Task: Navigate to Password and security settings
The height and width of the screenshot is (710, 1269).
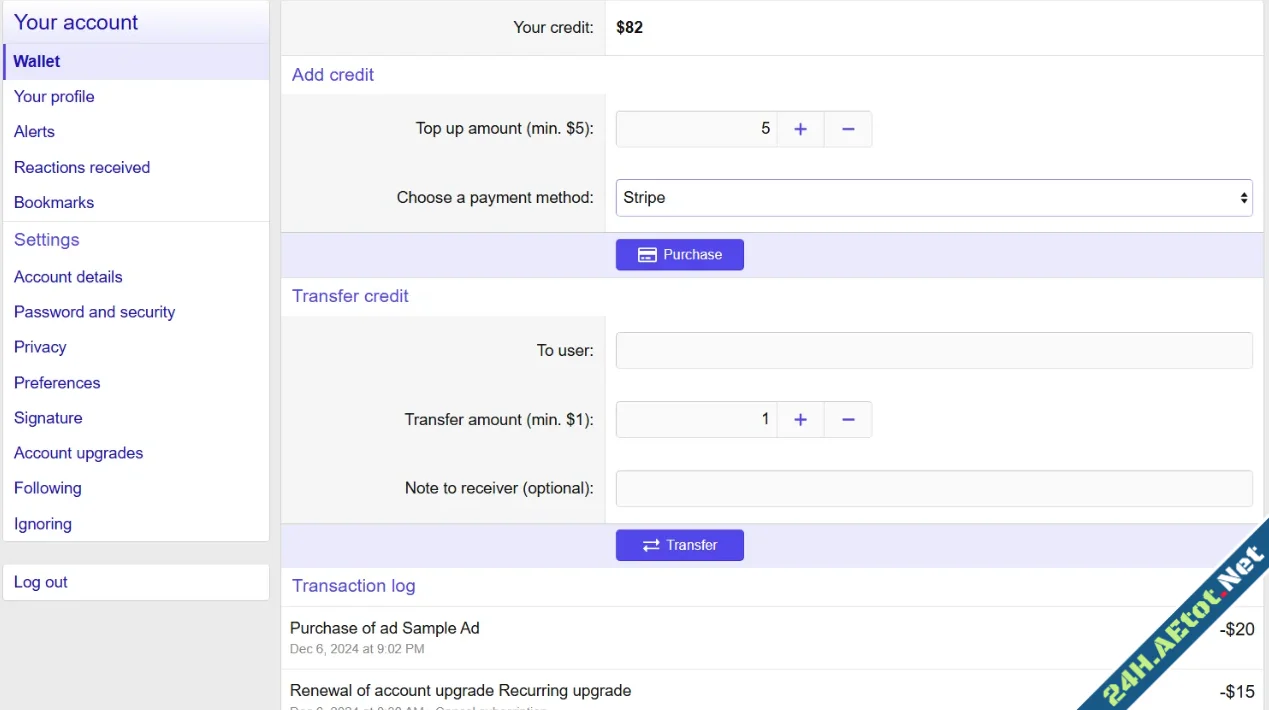Action: coord(94,312)
